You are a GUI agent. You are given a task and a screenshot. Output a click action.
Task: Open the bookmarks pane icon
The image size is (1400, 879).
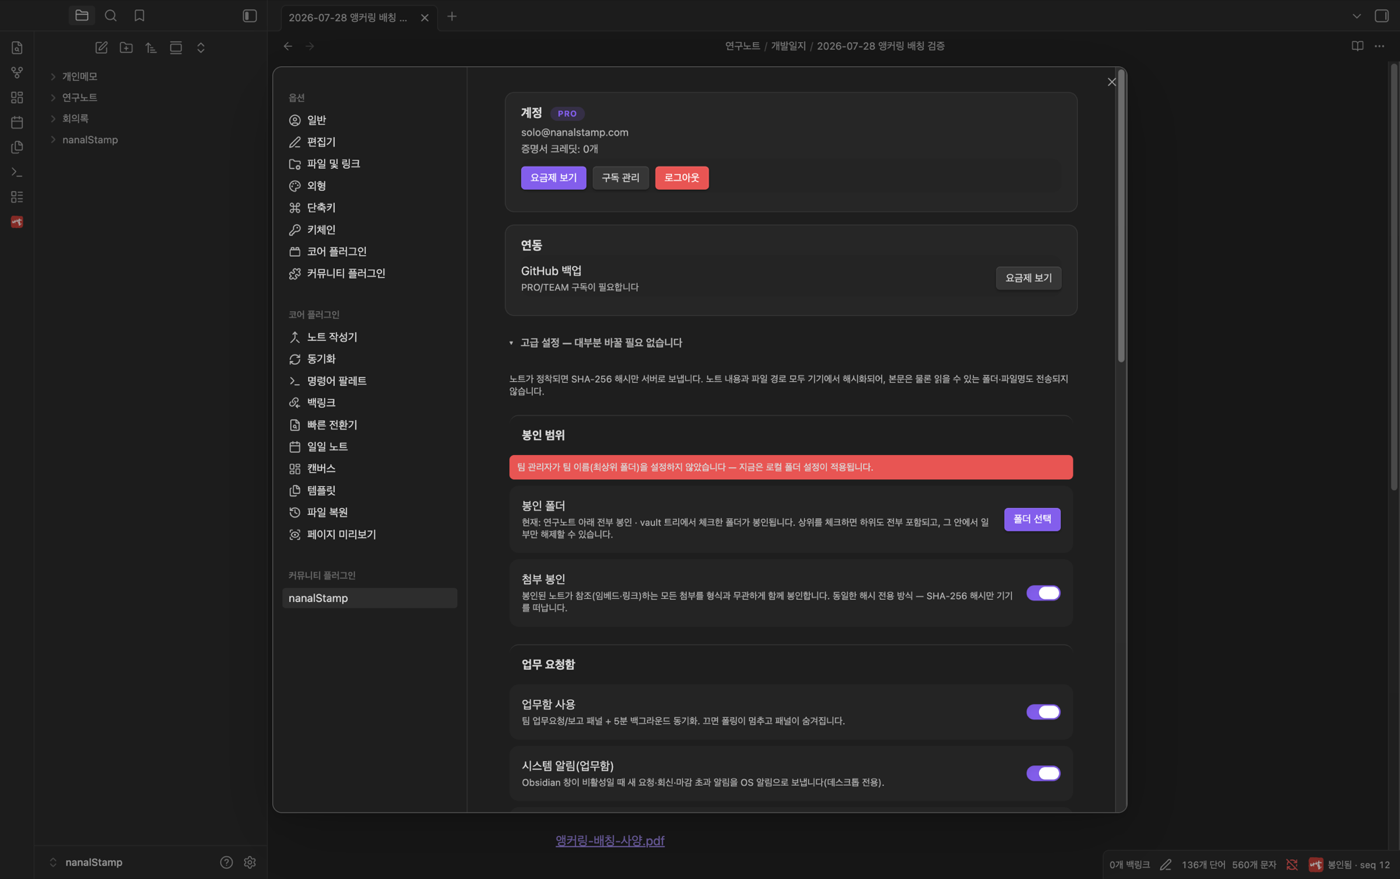coord(139,16)
